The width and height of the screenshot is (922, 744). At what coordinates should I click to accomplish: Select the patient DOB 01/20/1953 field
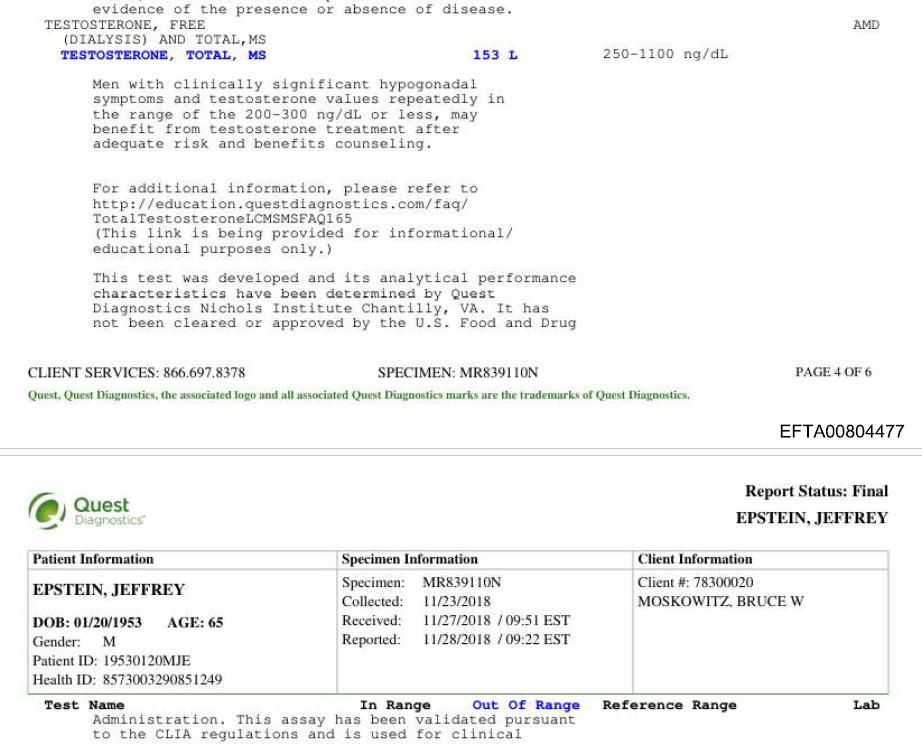click(x=87, y=622)
